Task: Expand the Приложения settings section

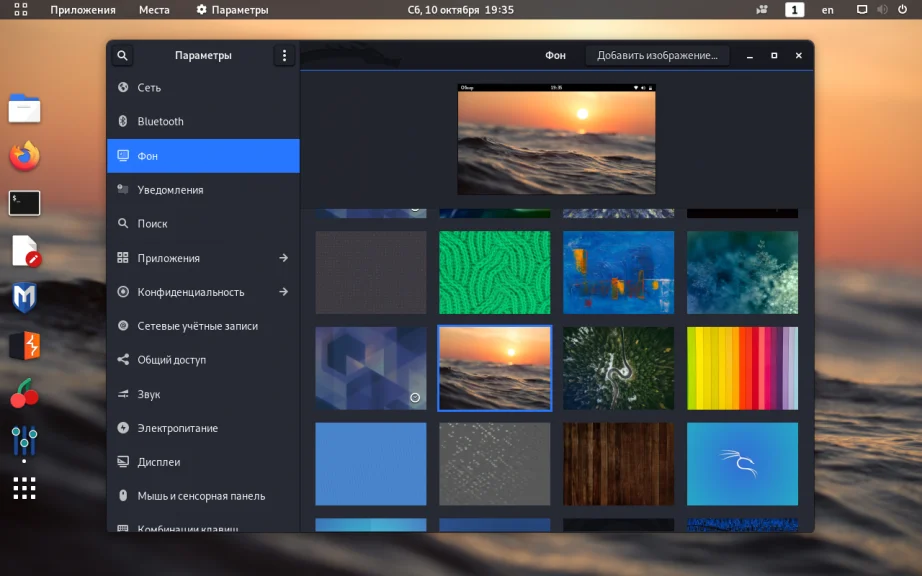Action: click(203, 258)
